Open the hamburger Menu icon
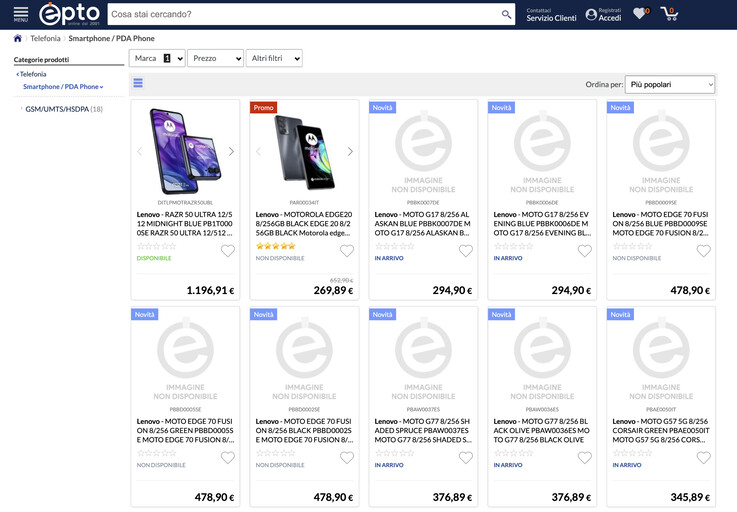The width and height of the screenshot is (737, 512). point(20,13)
